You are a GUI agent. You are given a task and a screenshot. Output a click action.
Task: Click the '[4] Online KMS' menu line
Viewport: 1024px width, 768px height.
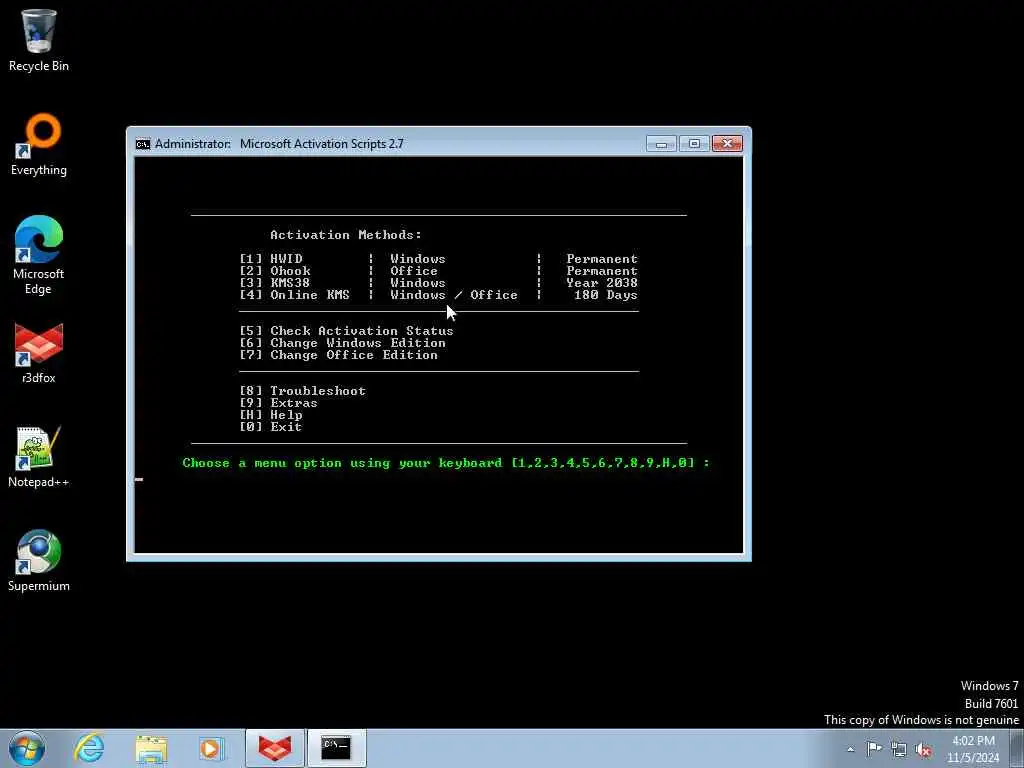[438, 295]
